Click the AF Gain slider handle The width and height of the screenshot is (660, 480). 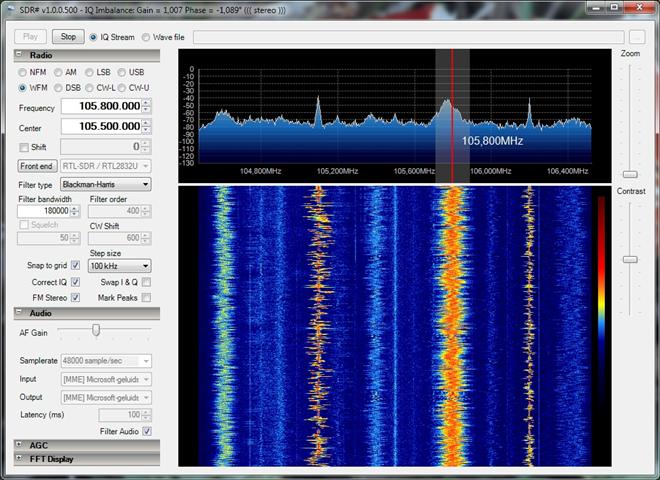(x=96, y=330)
